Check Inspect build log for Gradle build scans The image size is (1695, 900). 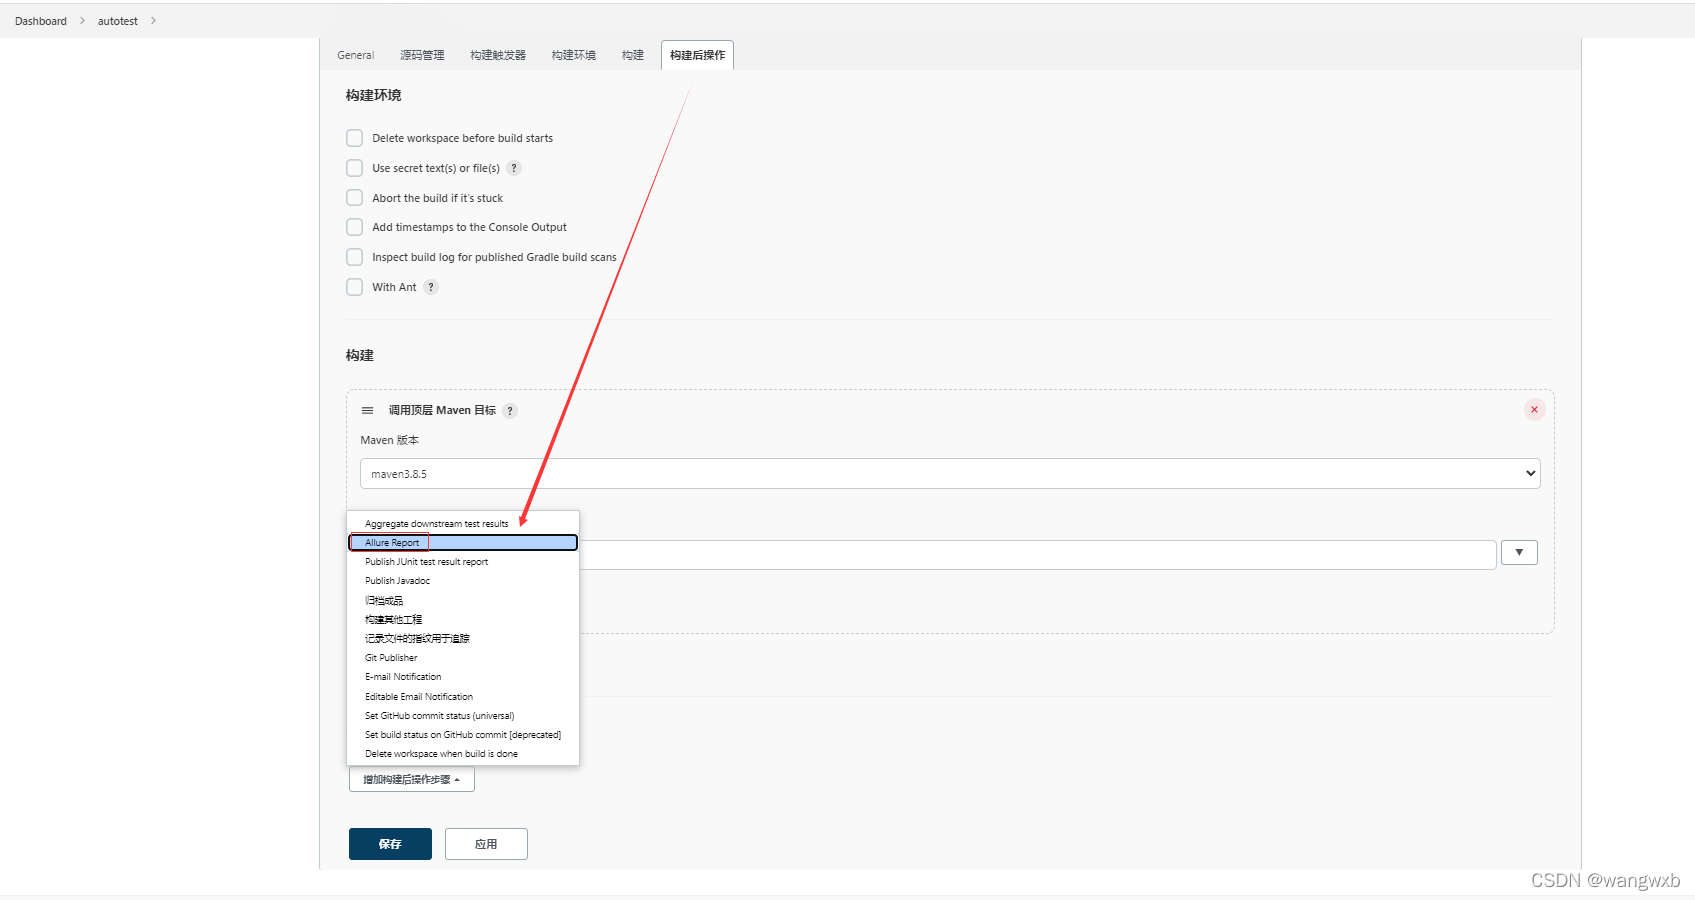[354, 257]
